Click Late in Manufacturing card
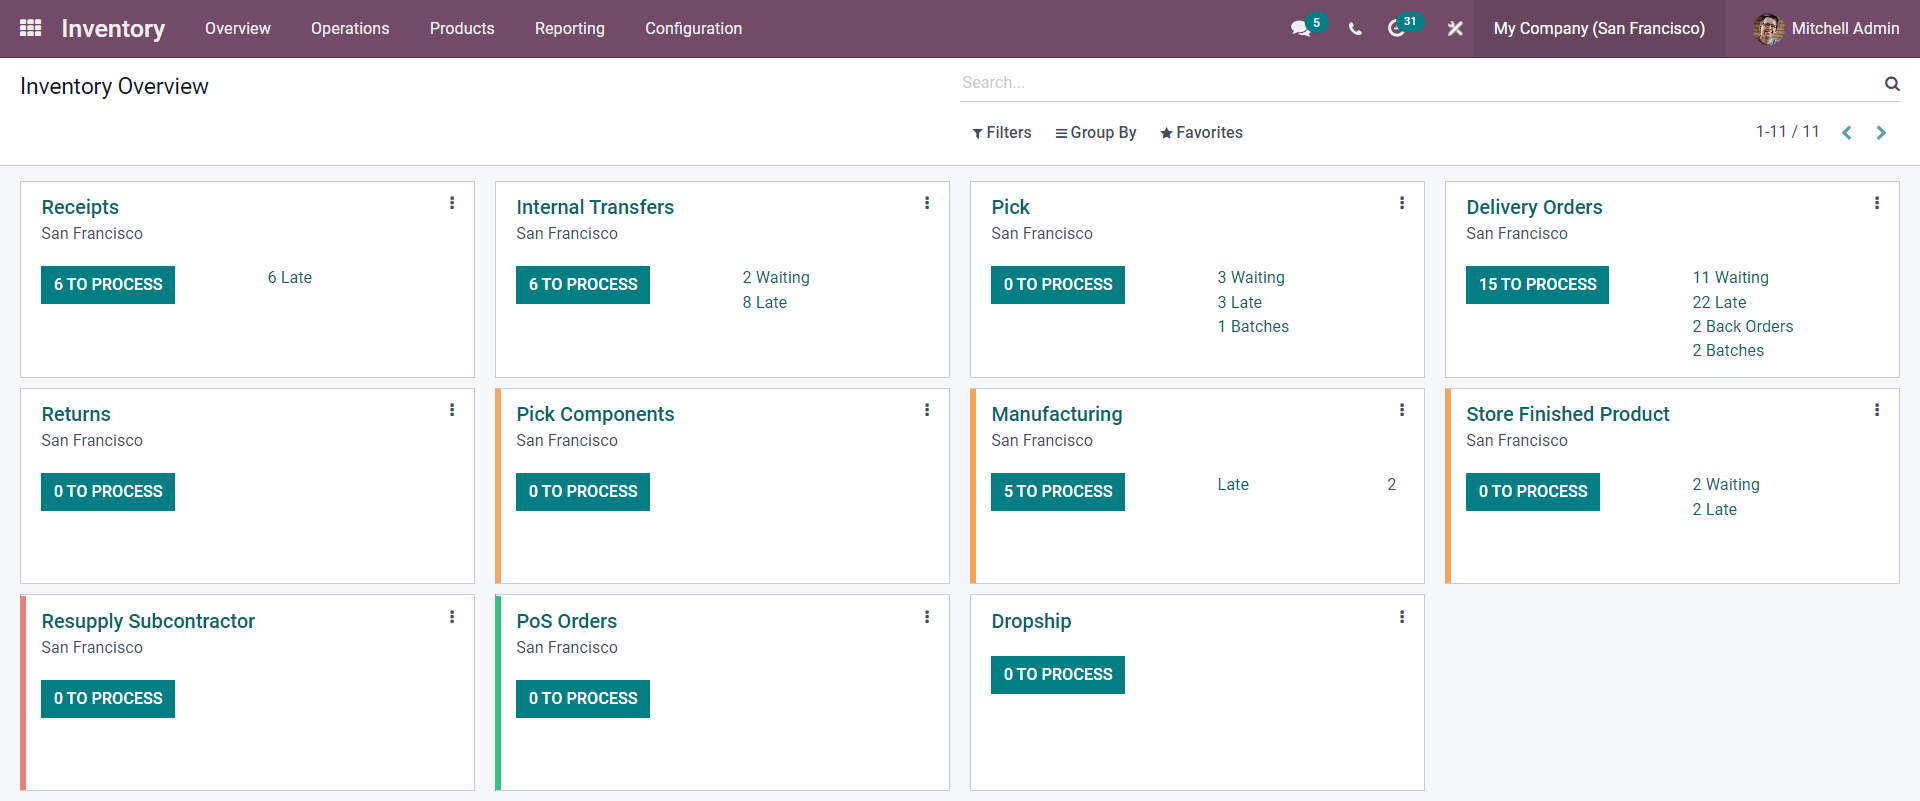This screenshot has width=1920, height=801. click(x=1233, y=485)
